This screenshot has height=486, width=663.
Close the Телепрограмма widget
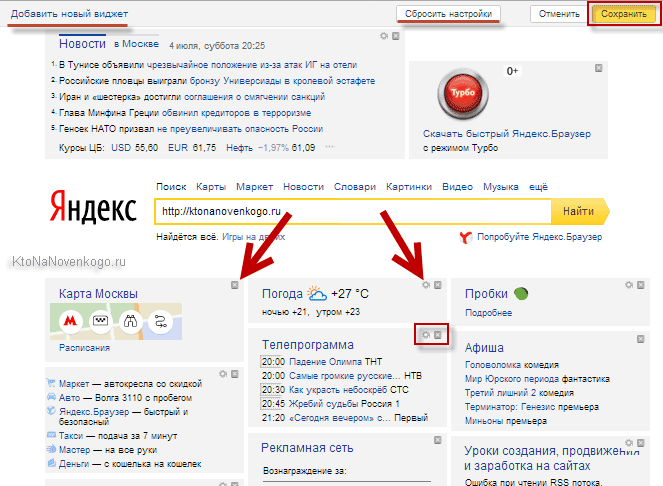coord(438,335)
